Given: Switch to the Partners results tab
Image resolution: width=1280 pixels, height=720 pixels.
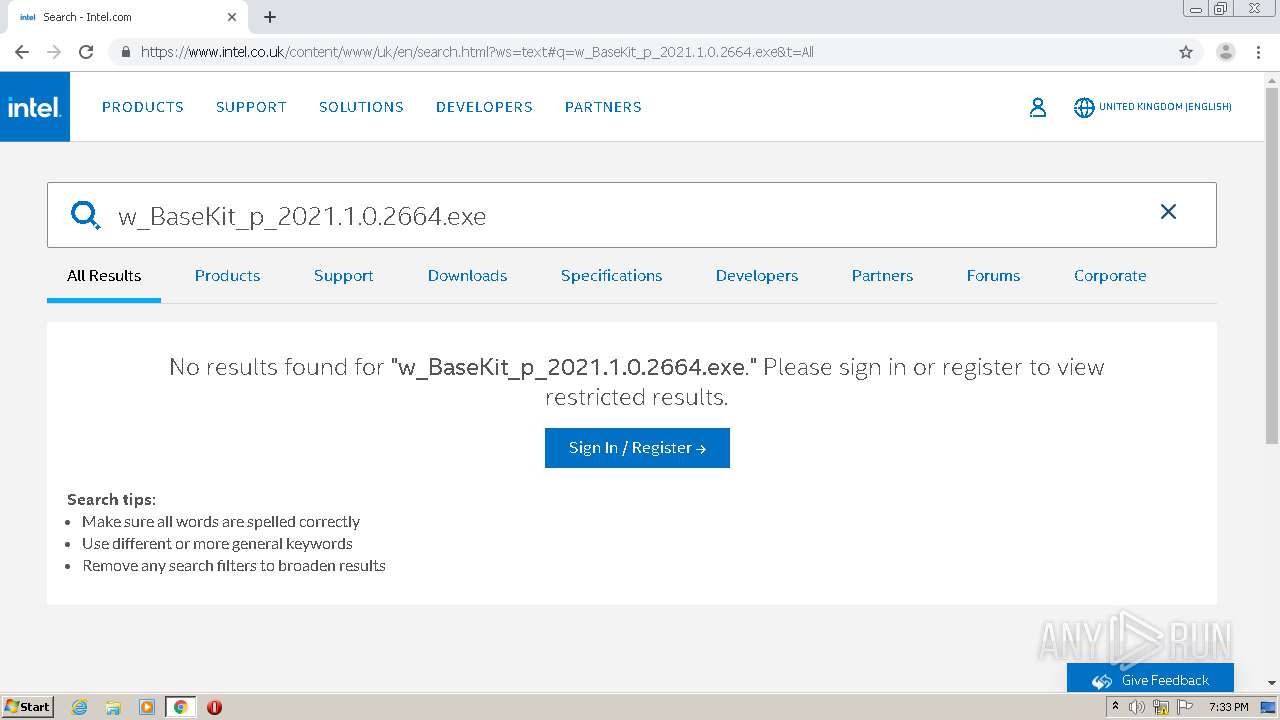Looking at the screenshot, I should (x=882, y=276).
